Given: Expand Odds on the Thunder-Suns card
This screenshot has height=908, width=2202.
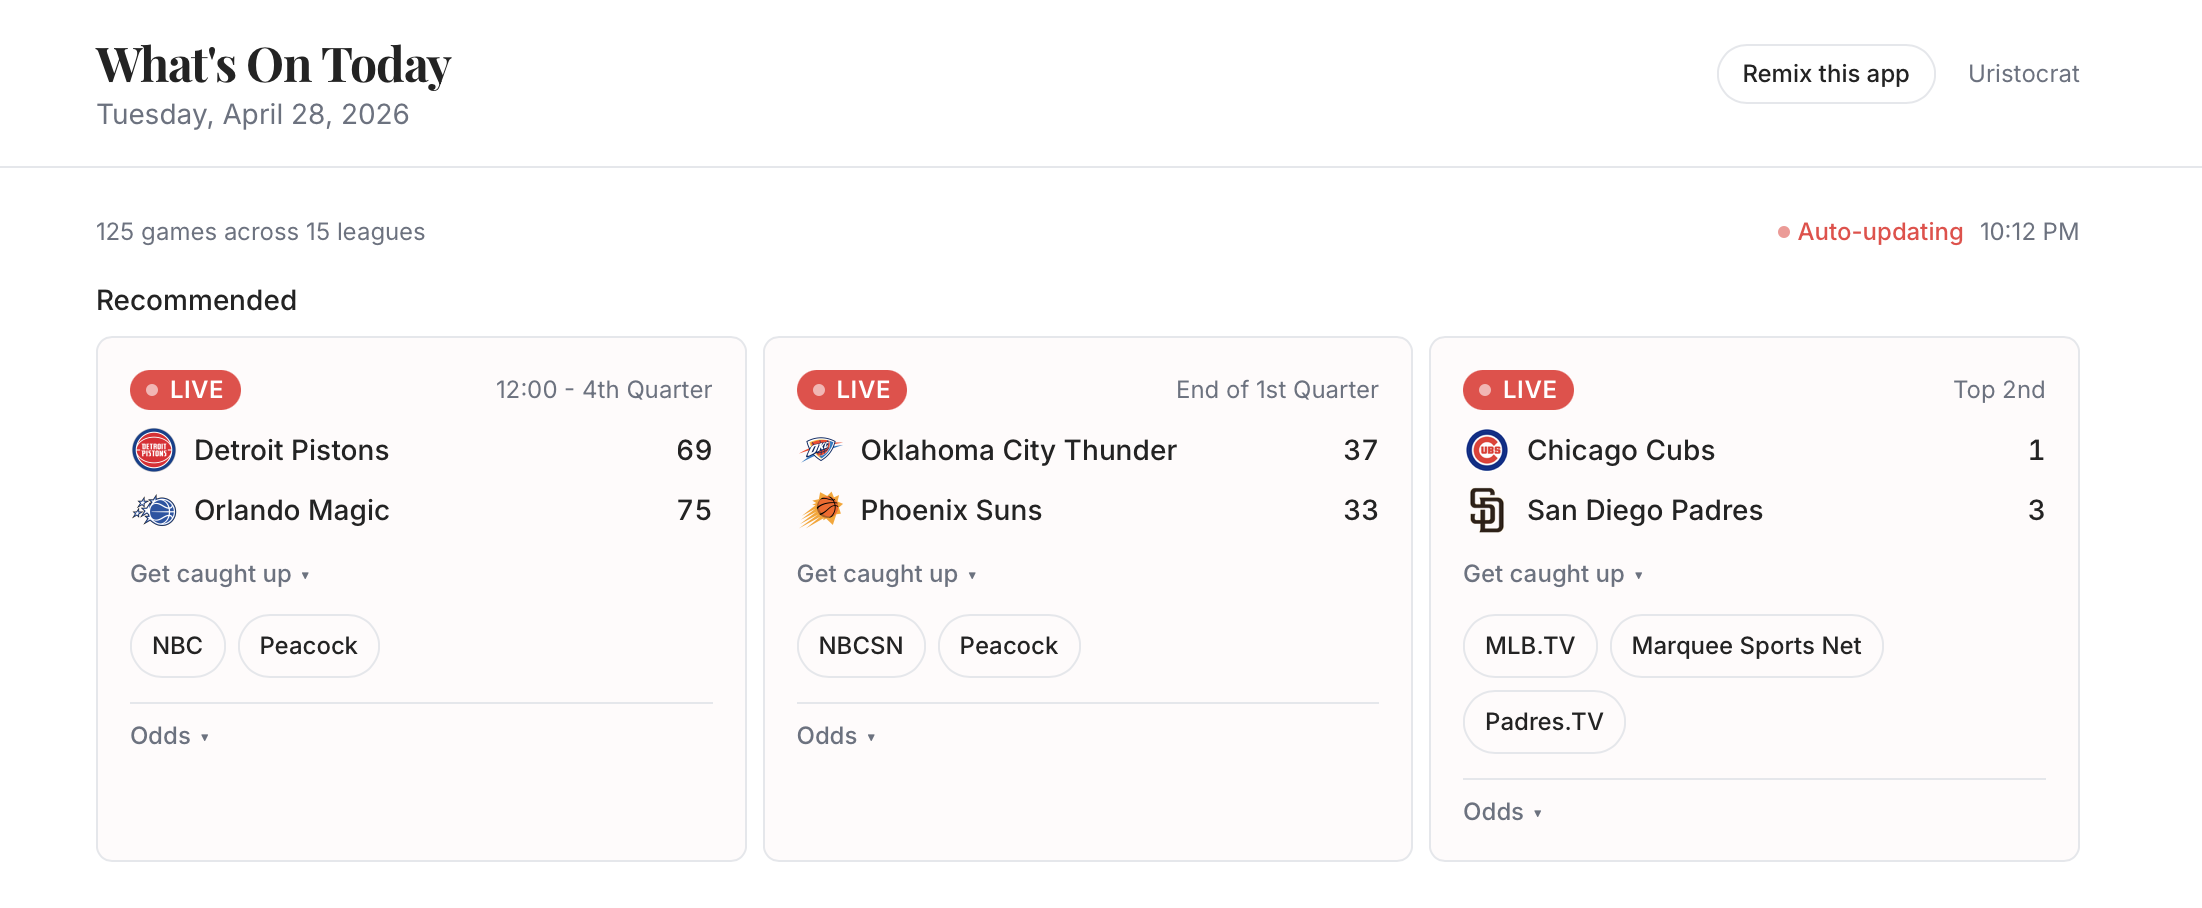Looking at the screenshot, I should click(836, 736).
